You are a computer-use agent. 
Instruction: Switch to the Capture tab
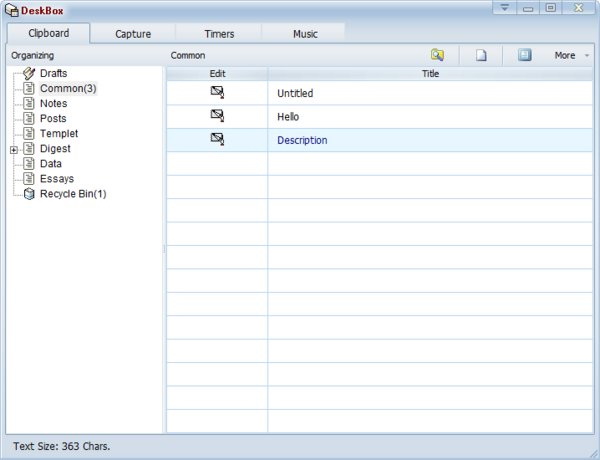point(133,34)
